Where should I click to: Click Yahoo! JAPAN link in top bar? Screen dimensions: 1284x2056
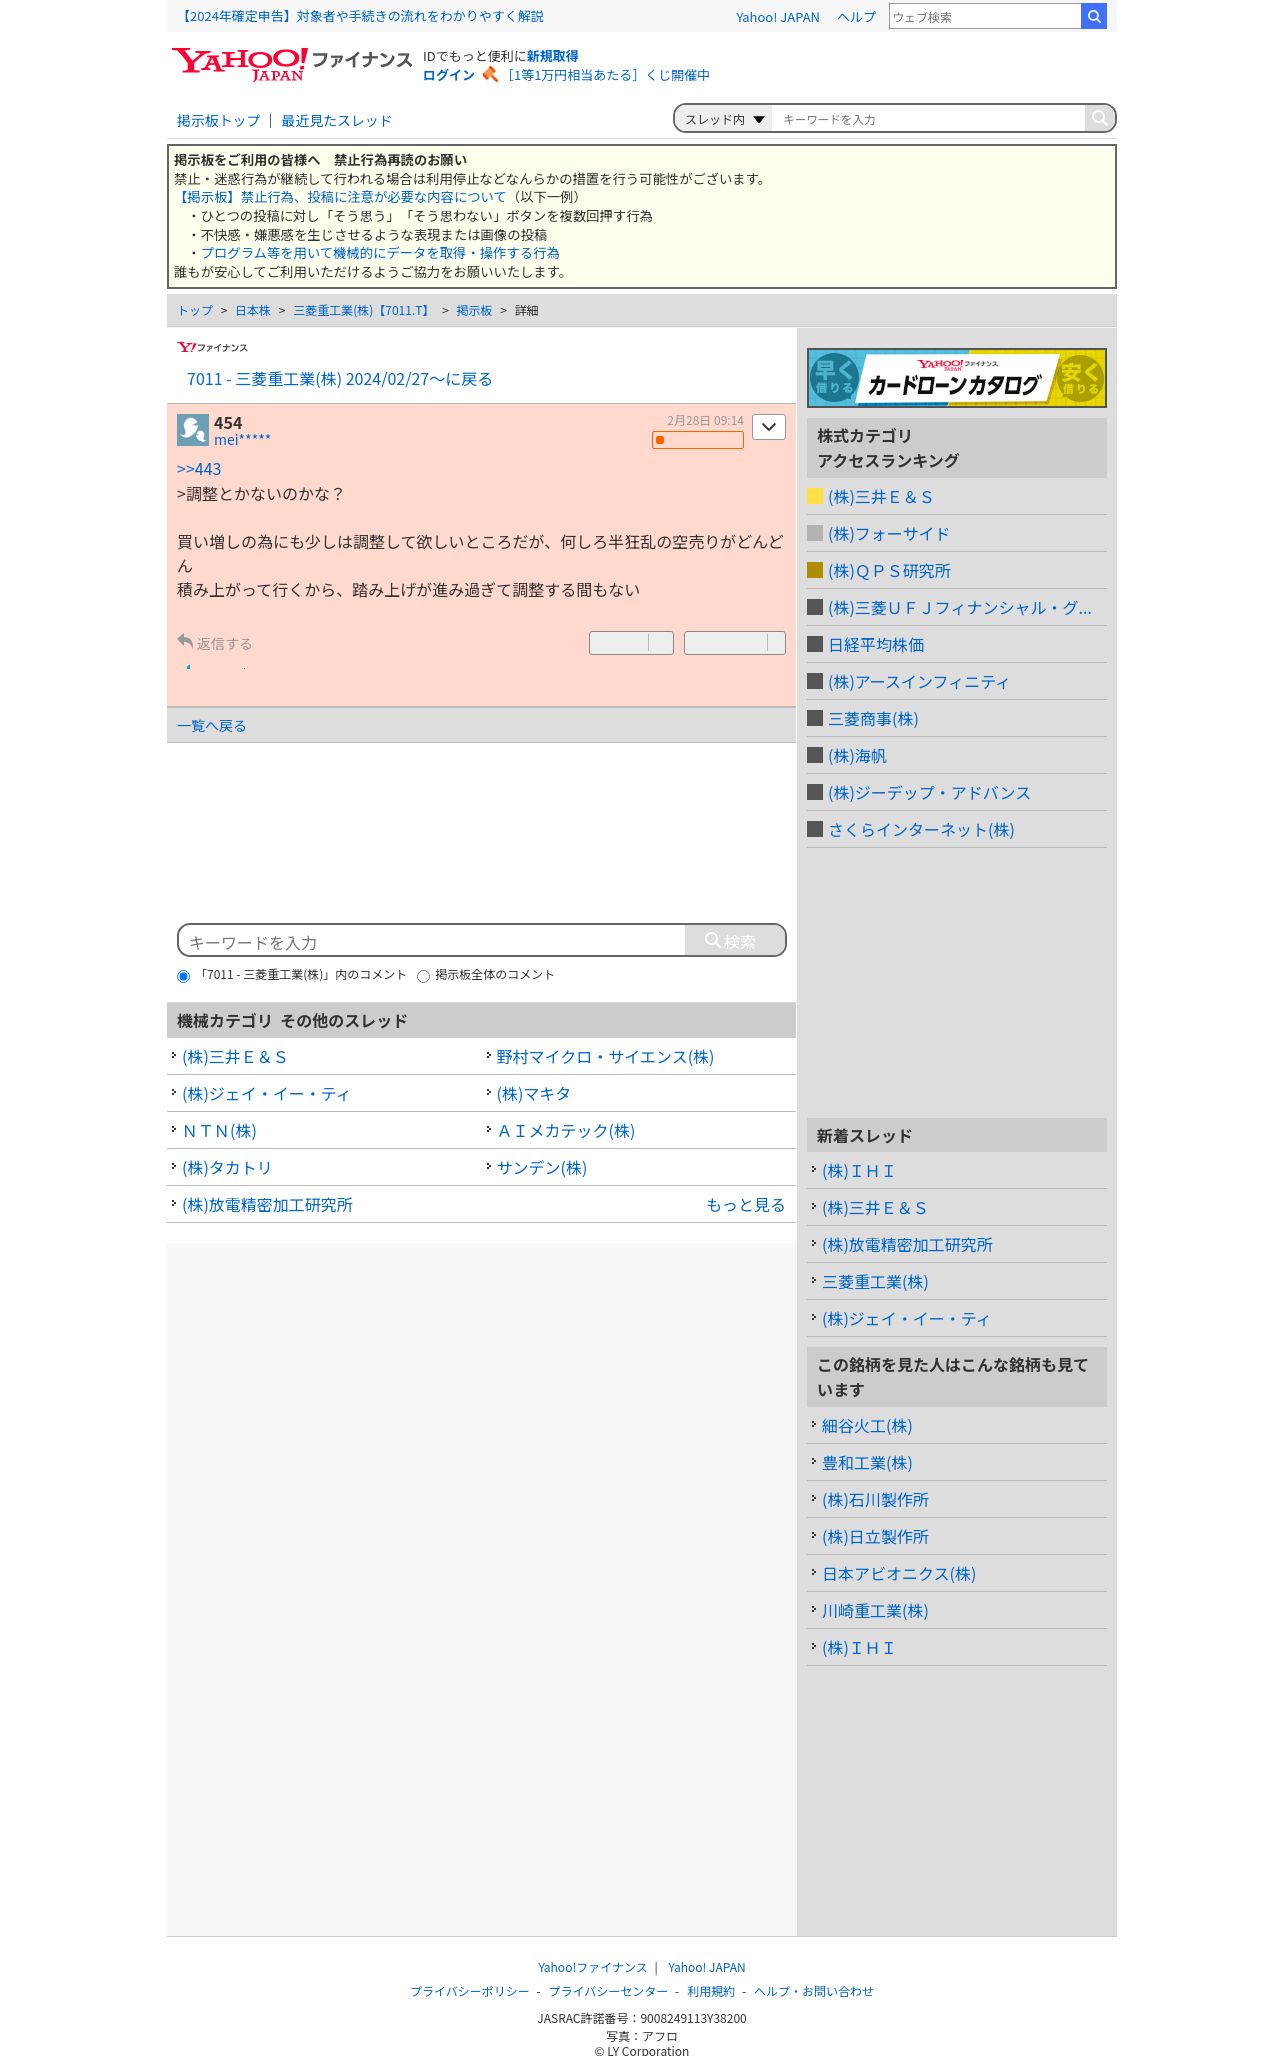coord(777,17)
